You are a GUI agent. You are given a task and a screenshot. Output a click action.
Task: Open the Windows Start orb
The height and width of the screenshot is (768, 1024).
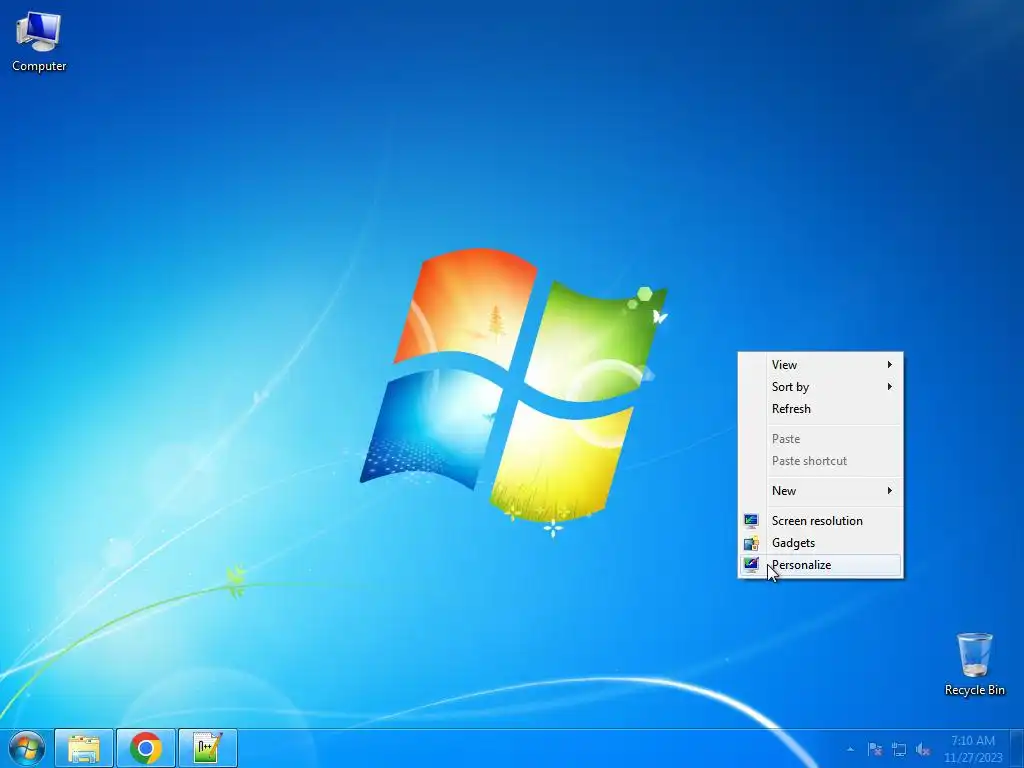27,748
